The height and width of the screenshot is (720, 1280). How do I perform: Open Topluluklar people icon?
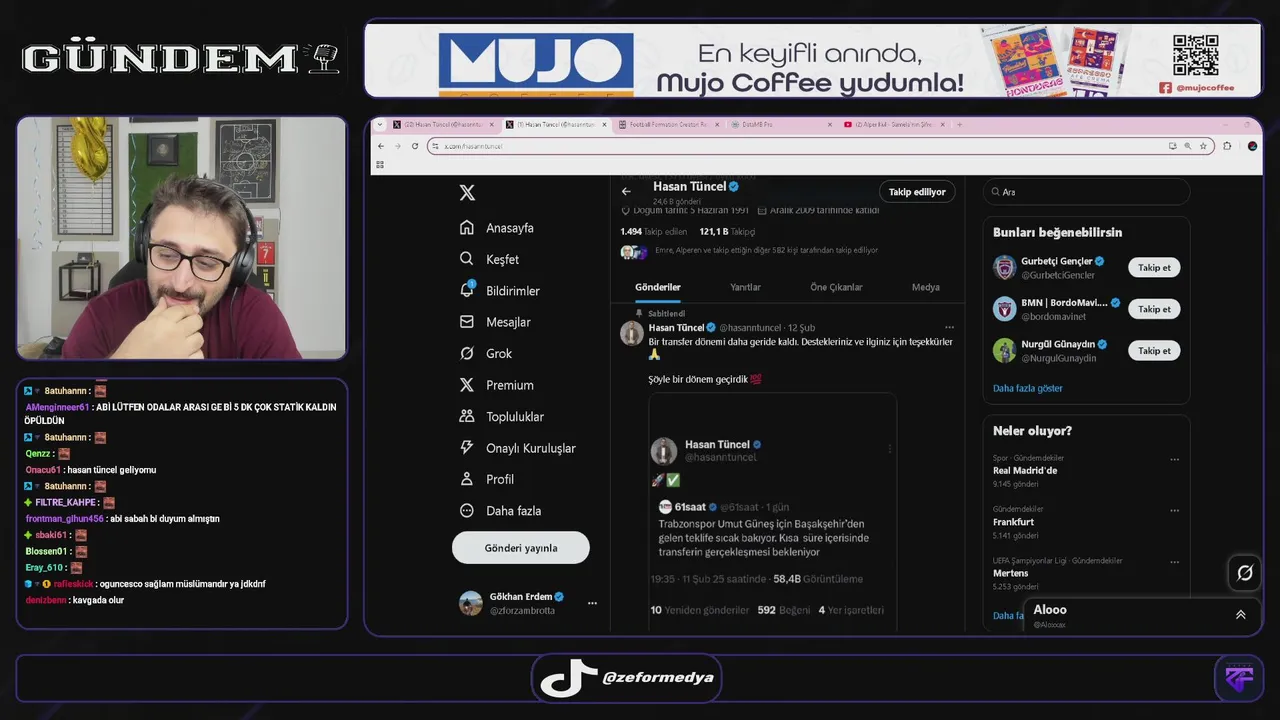point(467,416)
